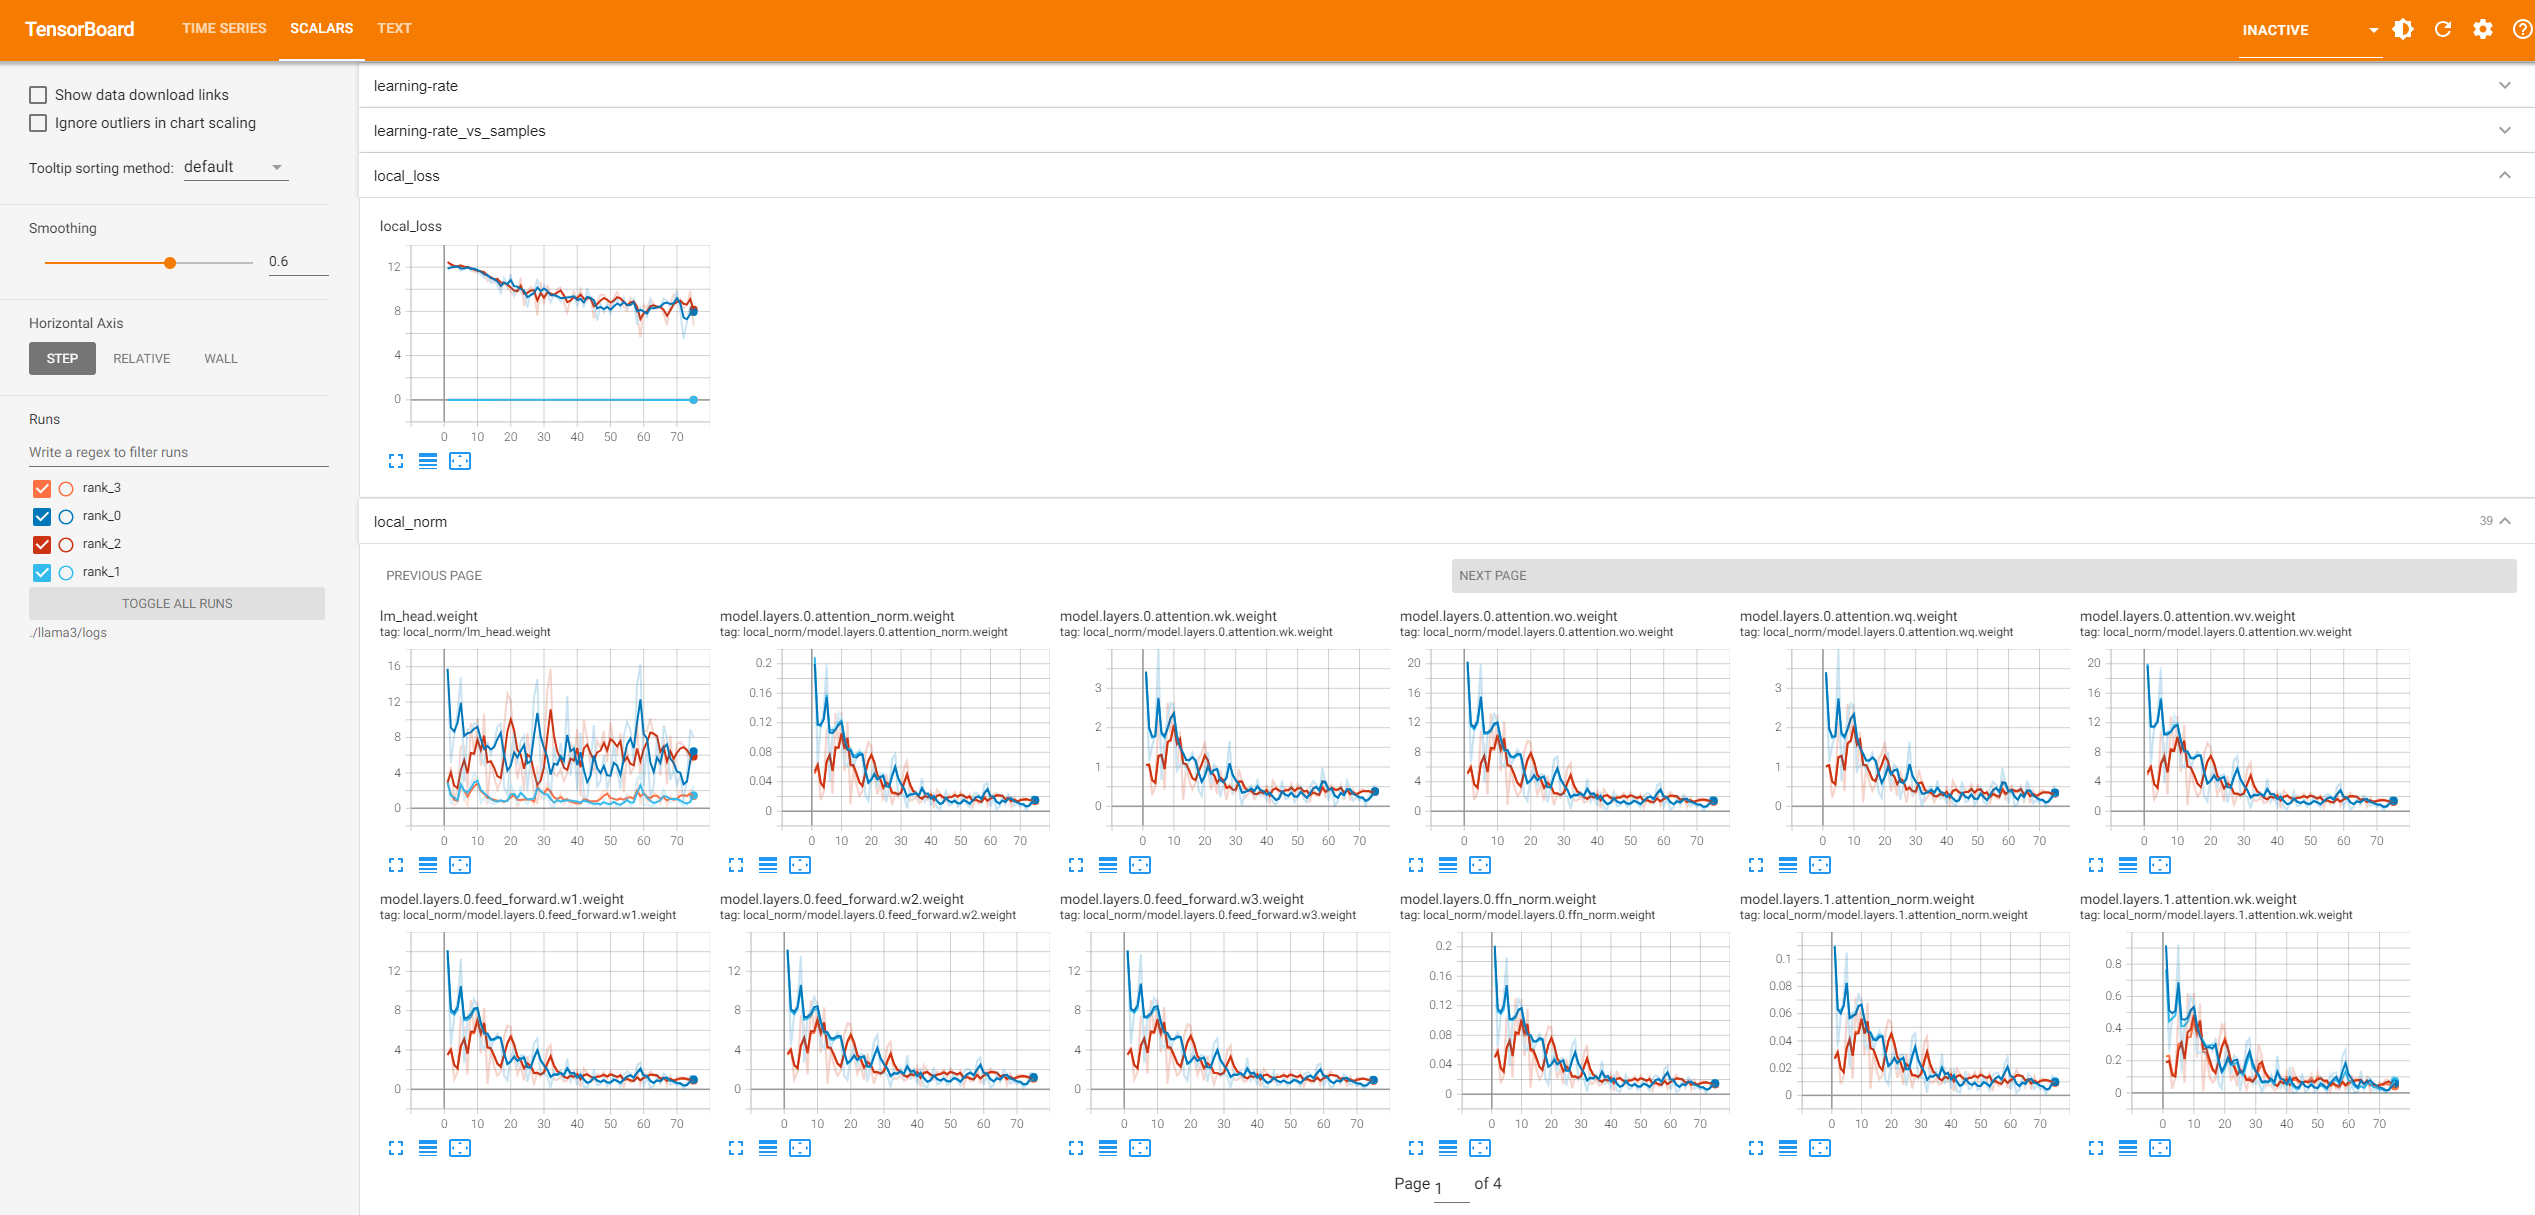Check Ignore outliers in chart scaling
Screen dimensions: 2535x1215
pyautogui.click(x=38, y=123)
